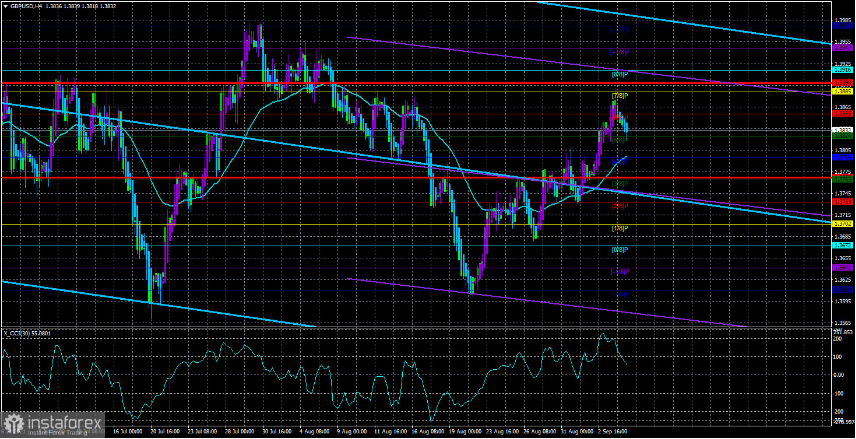Click the InstaForex logo watermark

click(x=52, y=425)
